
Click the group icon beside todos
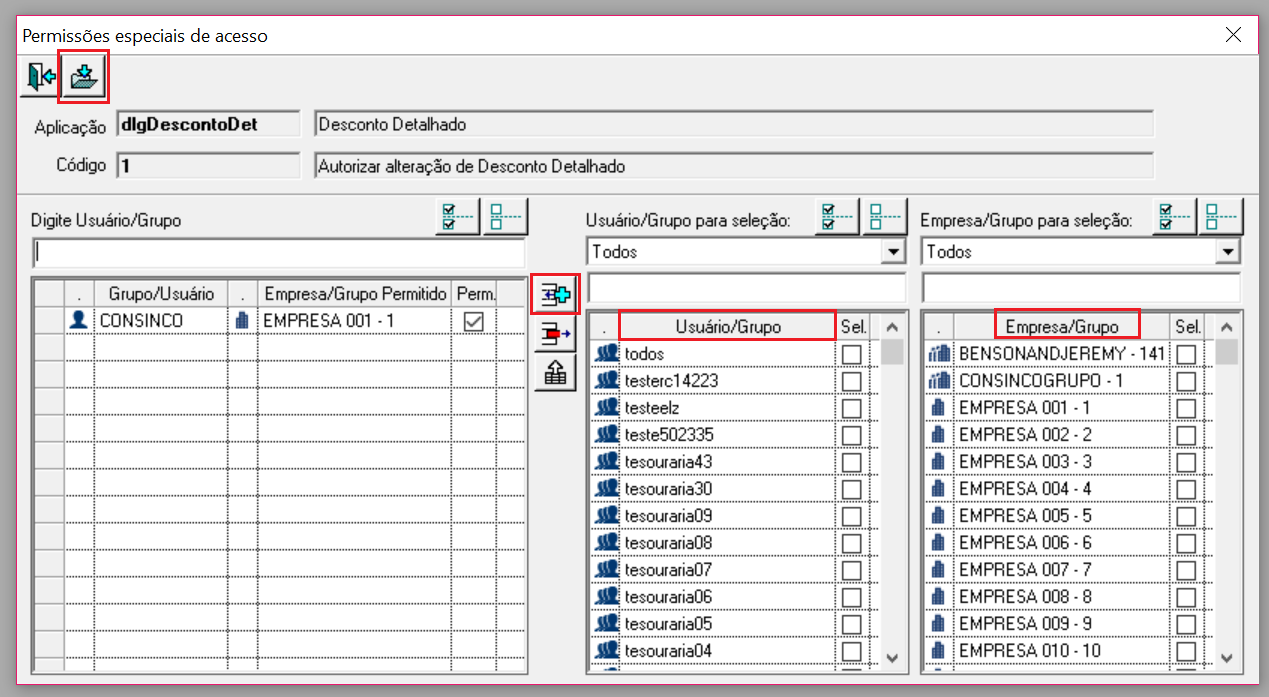click(606, 353)
